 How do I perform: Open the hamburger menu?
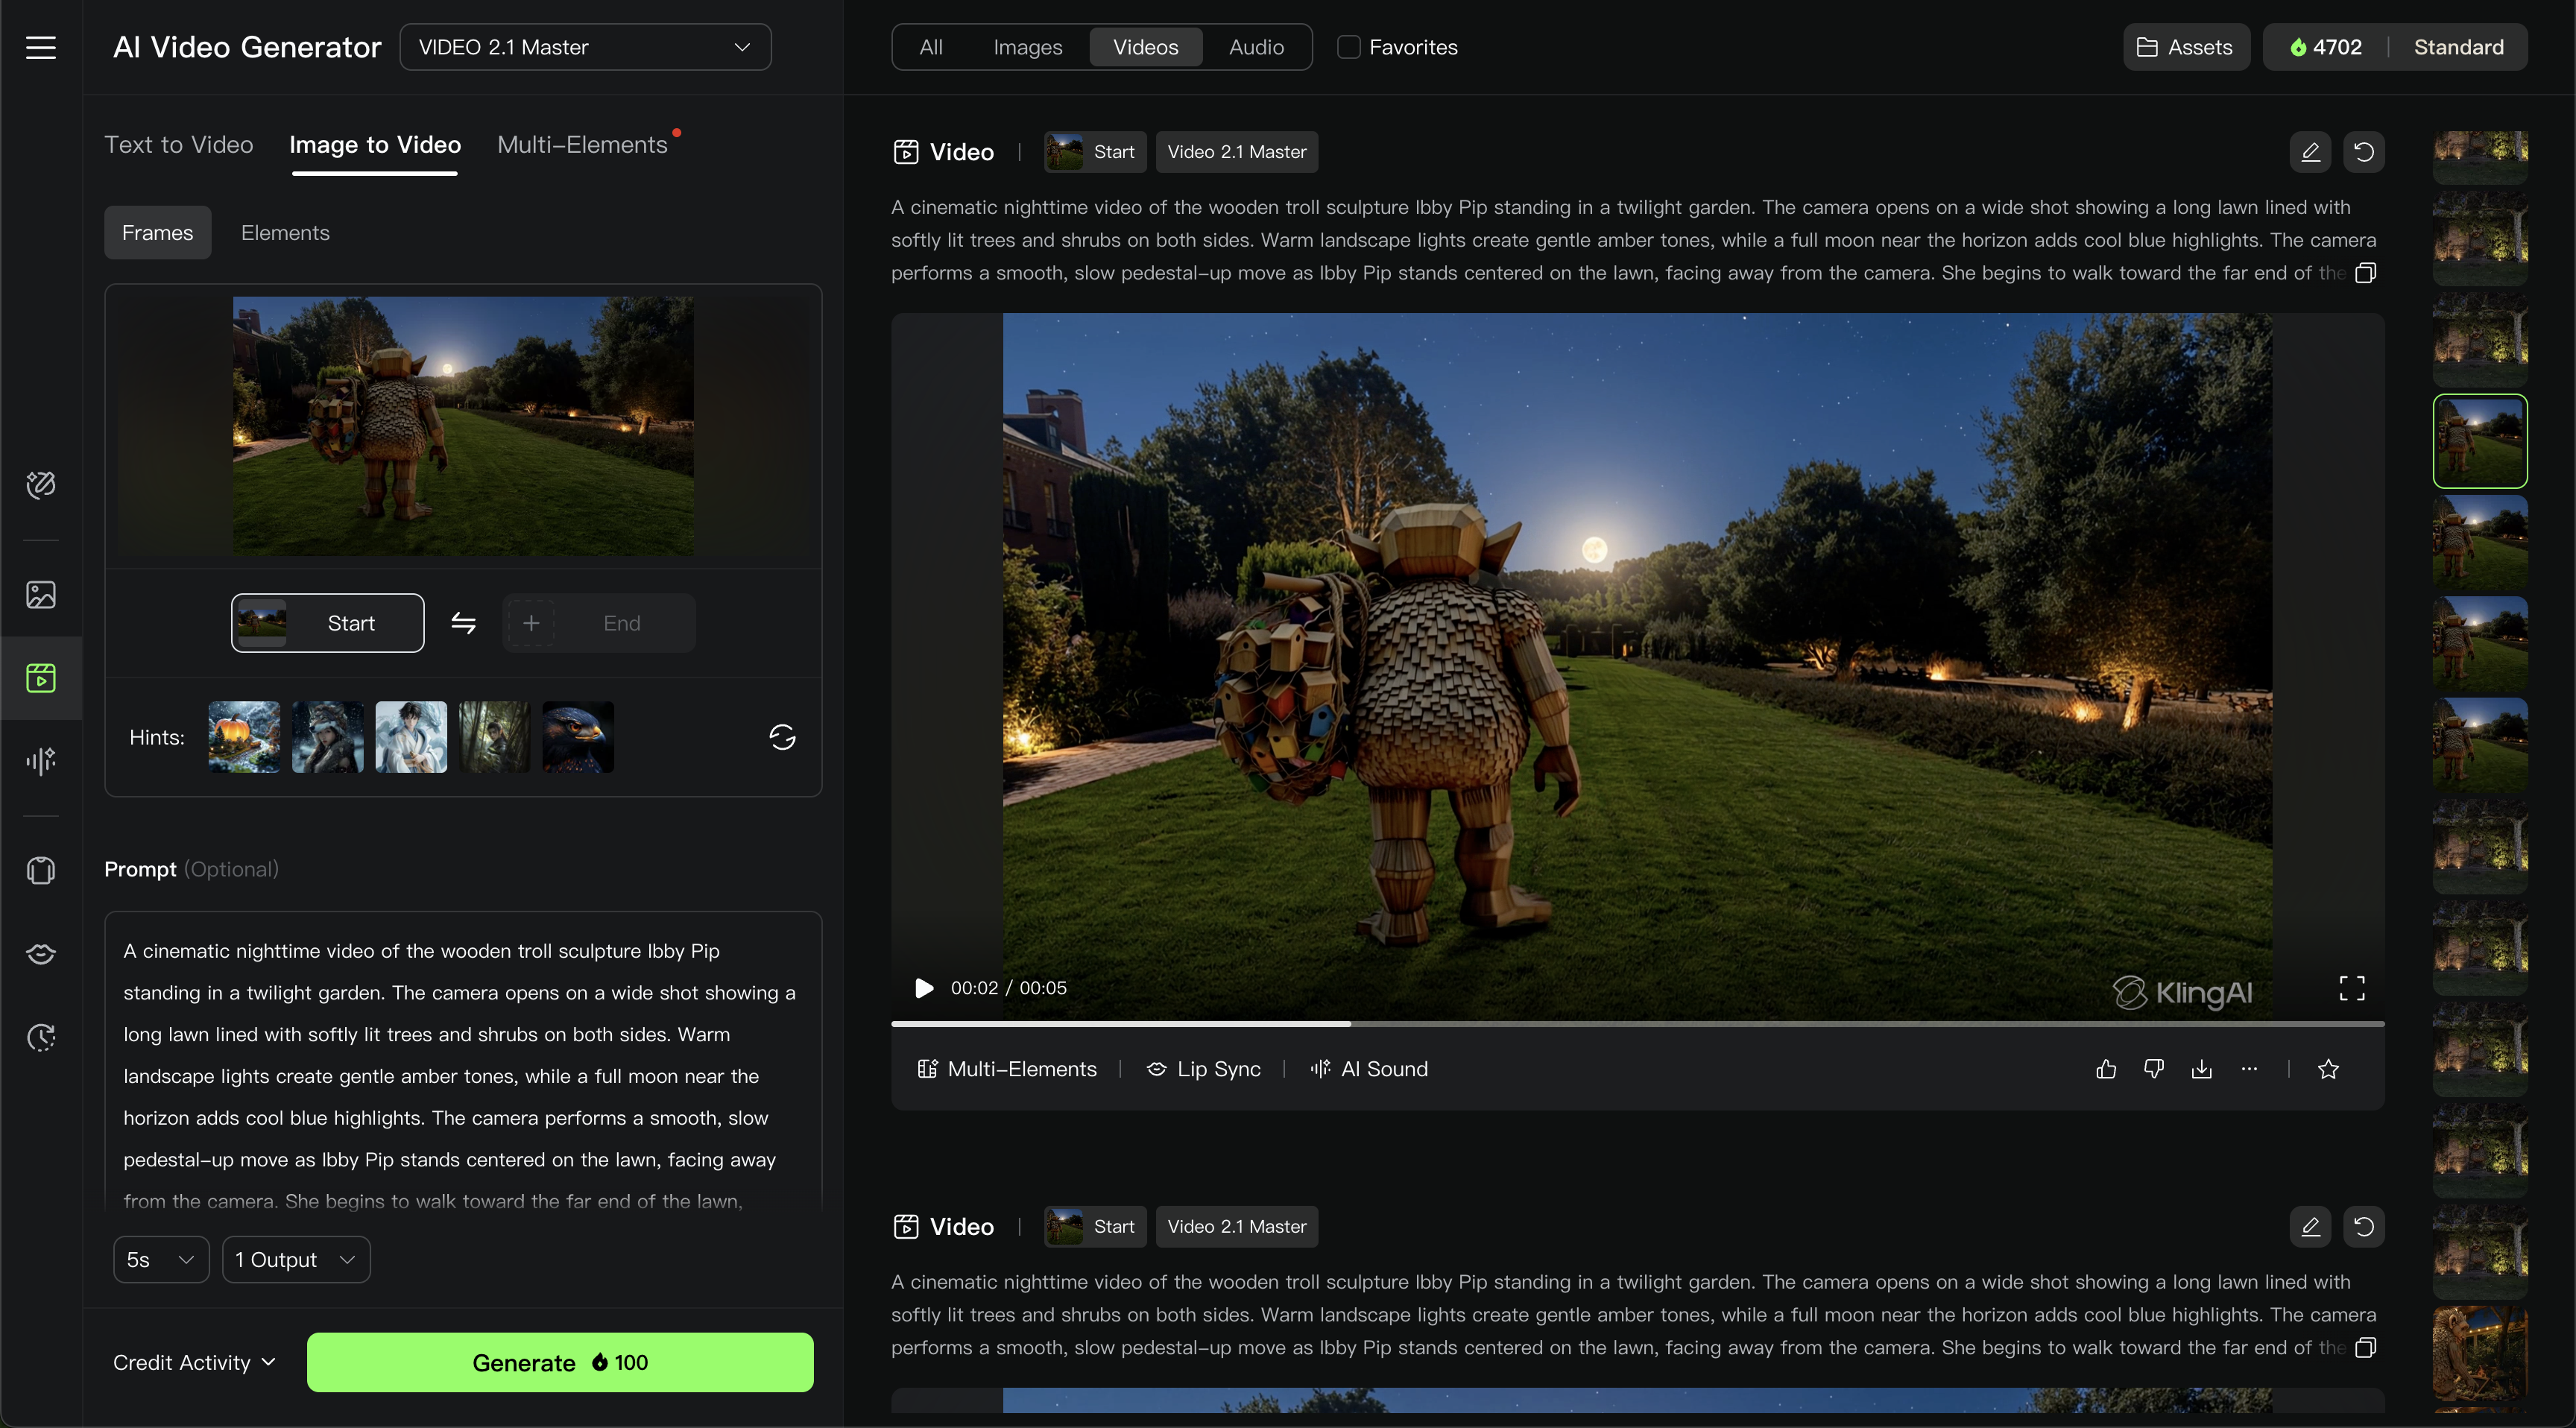41,47
